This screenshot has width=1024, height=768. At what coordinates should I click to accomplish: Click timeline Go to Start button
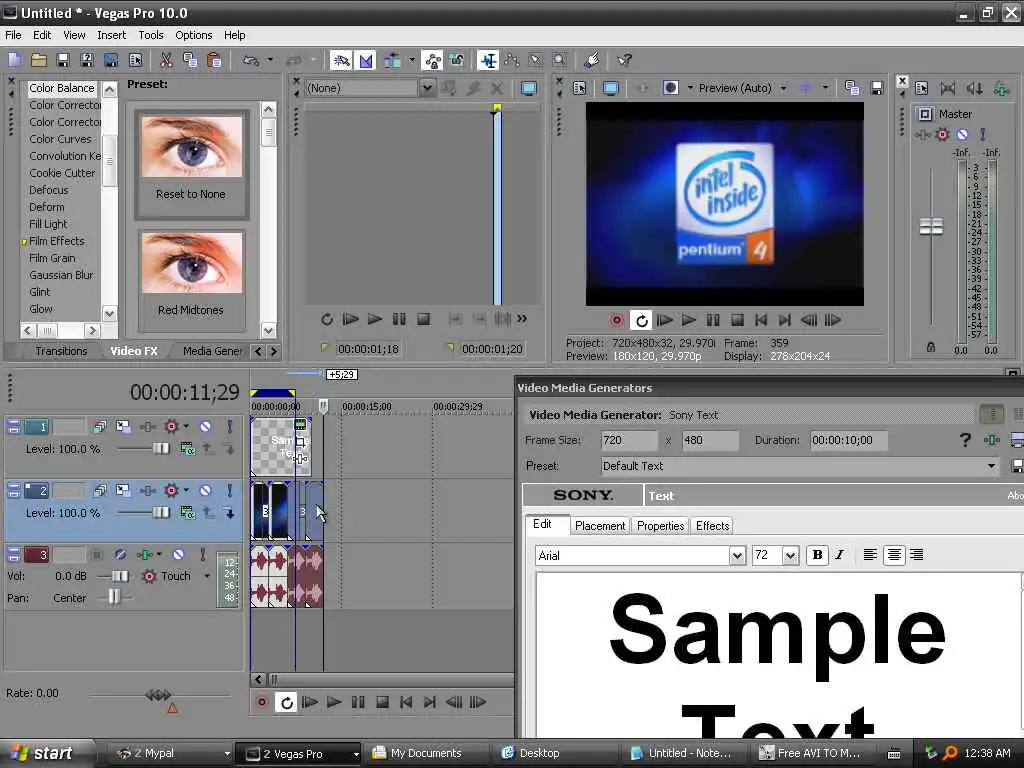(406, 702)
